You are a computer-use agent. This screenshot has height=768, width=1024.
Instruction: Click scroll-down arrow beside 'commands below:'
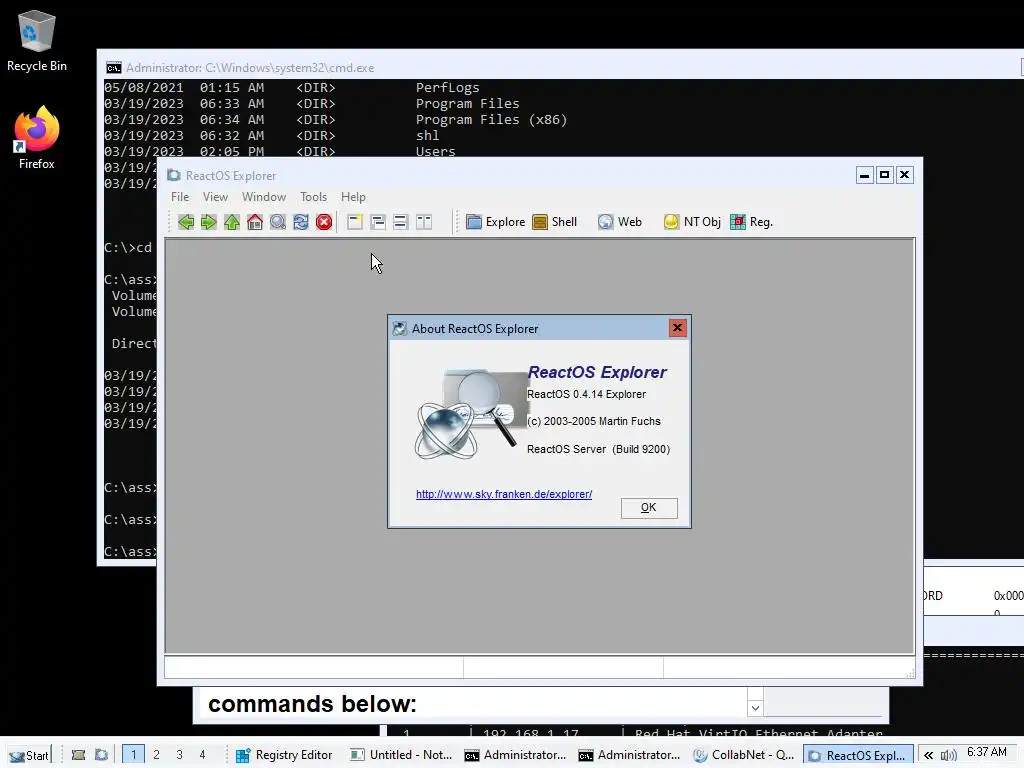tap(755, 708)
